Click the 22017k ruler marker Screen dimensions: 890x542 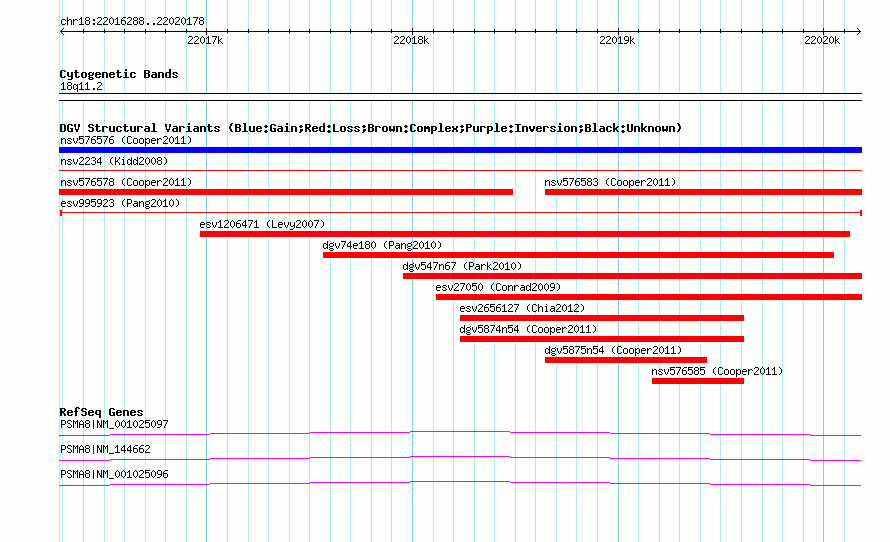[205, 40]
